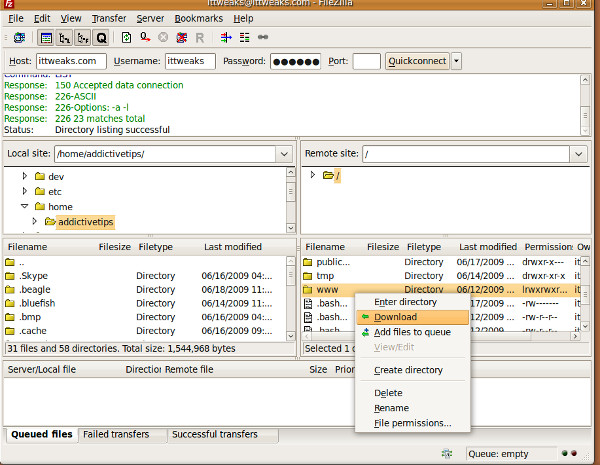
Task: Click the queue status bar icon
Action: coord(447,454)
